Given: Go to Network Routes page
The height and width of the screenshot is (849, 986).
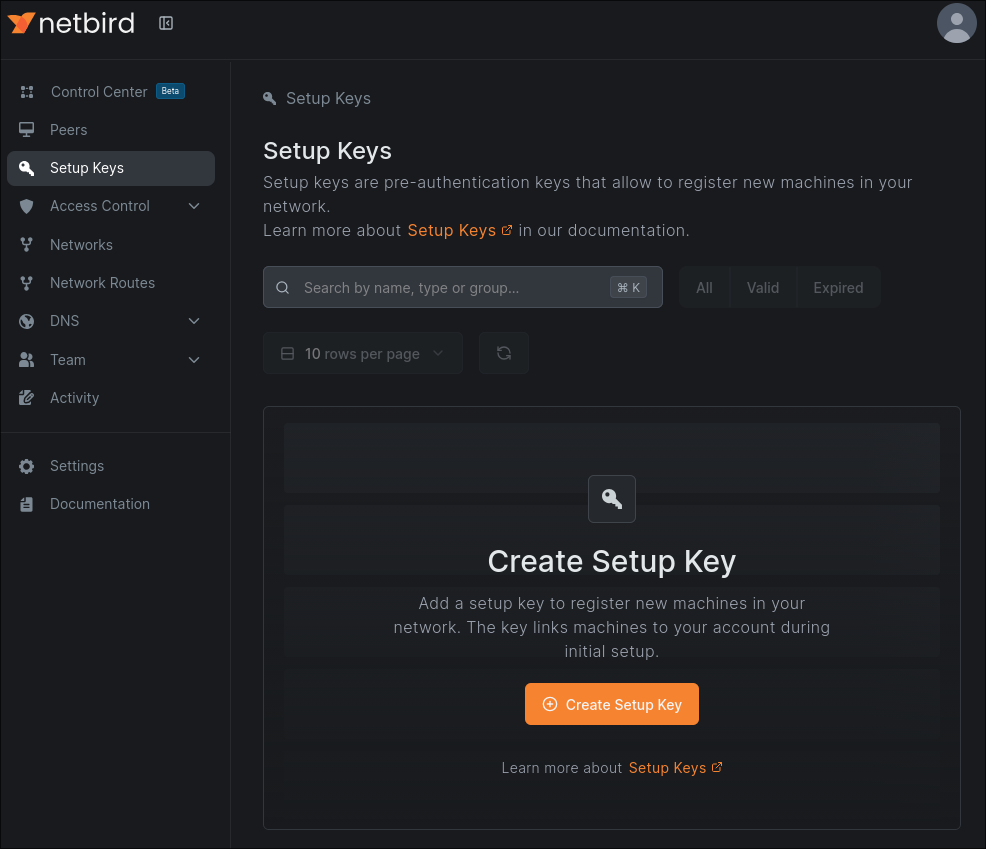Looking at the screenshot, I should (102, 283).
